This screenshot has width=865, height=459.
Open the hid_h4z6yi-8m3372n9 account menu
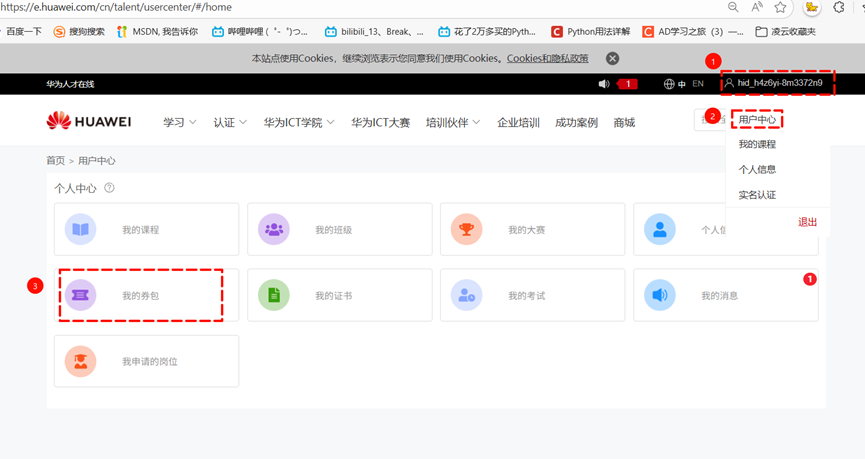(x=778, y=83)
